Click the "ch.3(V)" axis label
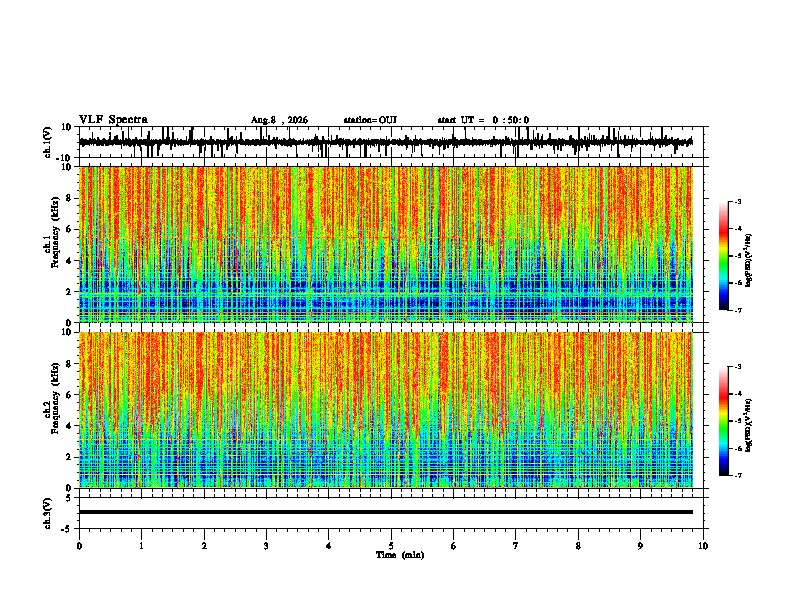Image resolution: width=792 pixels, height=612 pixels. [48, 513]
